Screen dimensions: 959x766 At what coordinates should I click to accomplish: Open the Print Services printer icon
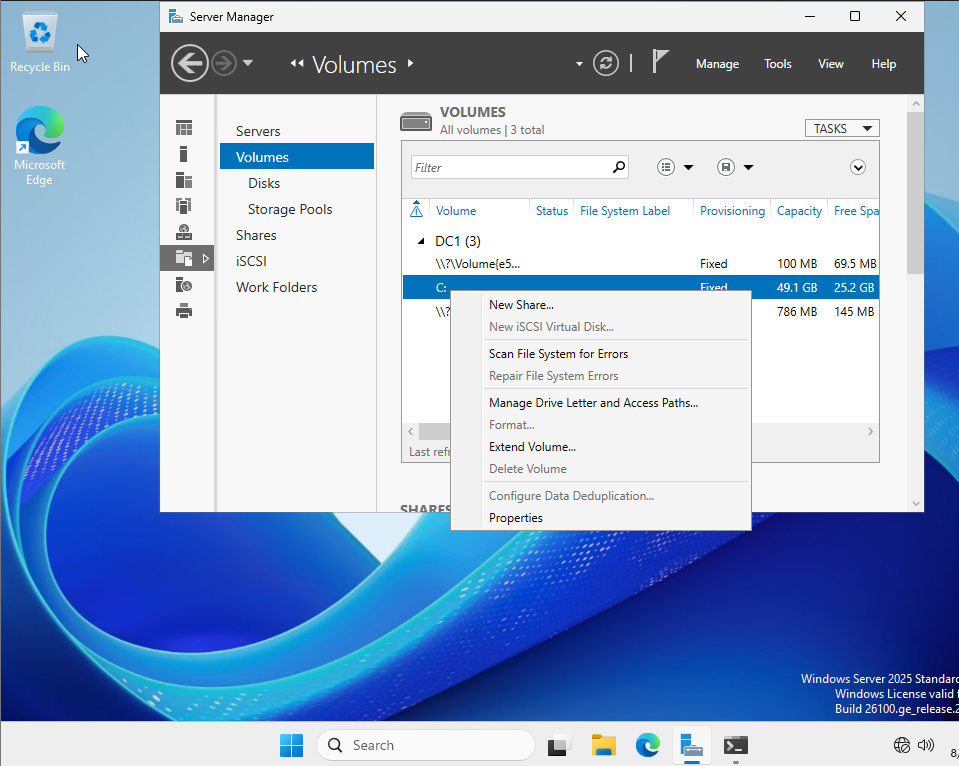184,311
